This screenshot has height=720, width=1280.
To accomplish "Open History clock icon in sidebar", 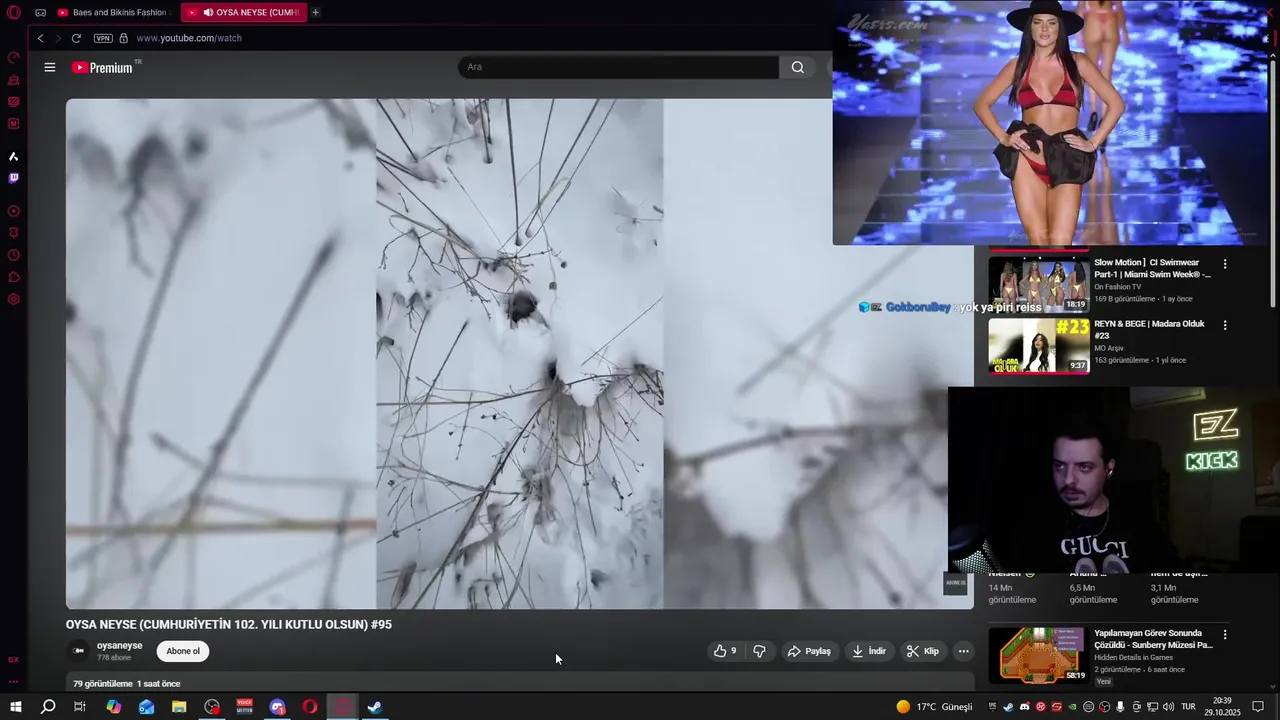I will coord(14,255).
